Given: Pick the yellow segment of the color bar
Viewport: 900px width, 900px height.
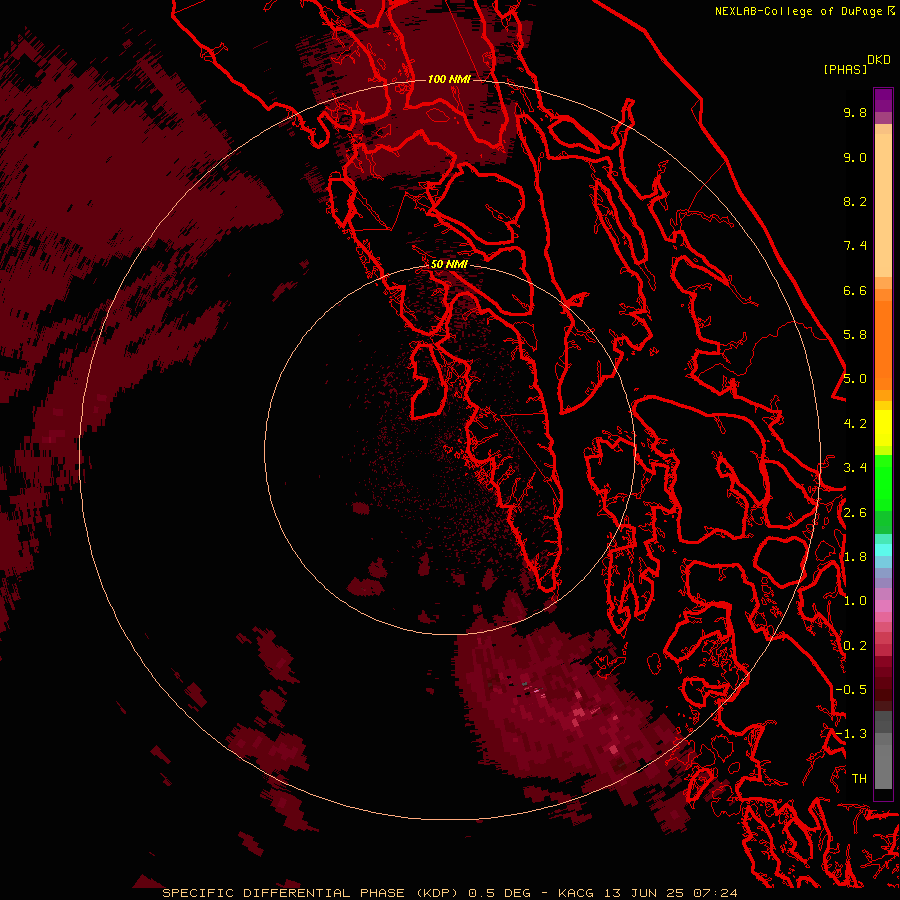Looking at the screenshot, I should [883, 428].
